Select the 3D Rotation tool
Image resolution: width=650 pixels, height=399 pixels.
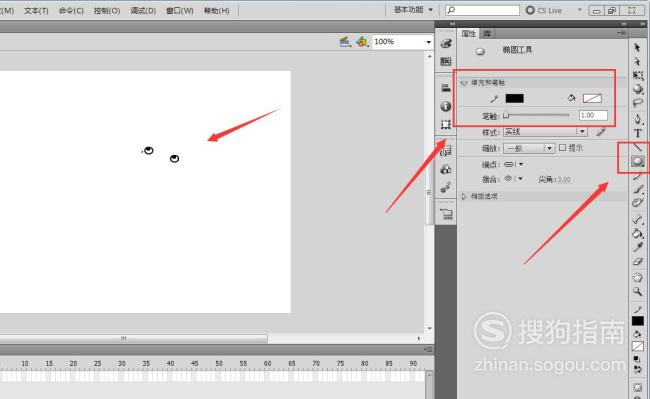click(638, 89)
